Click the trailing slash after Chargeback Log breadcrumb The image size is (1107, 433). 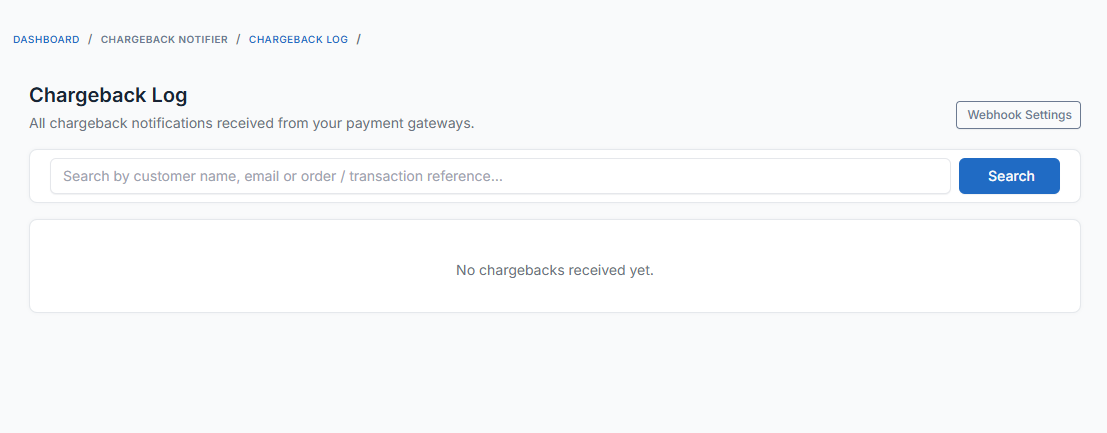(x=359, y=40)
